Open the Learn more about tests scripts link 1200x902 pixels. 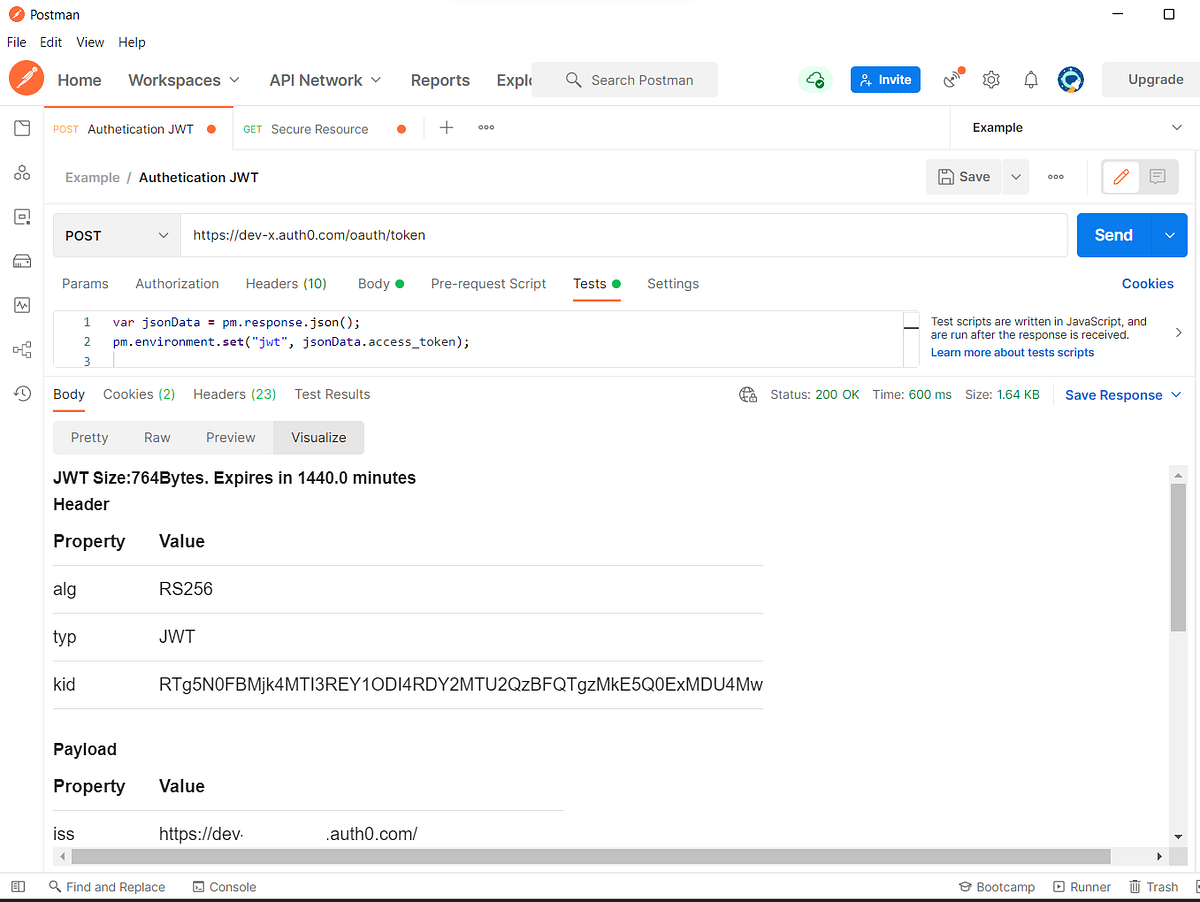[x=1012, y=352]
